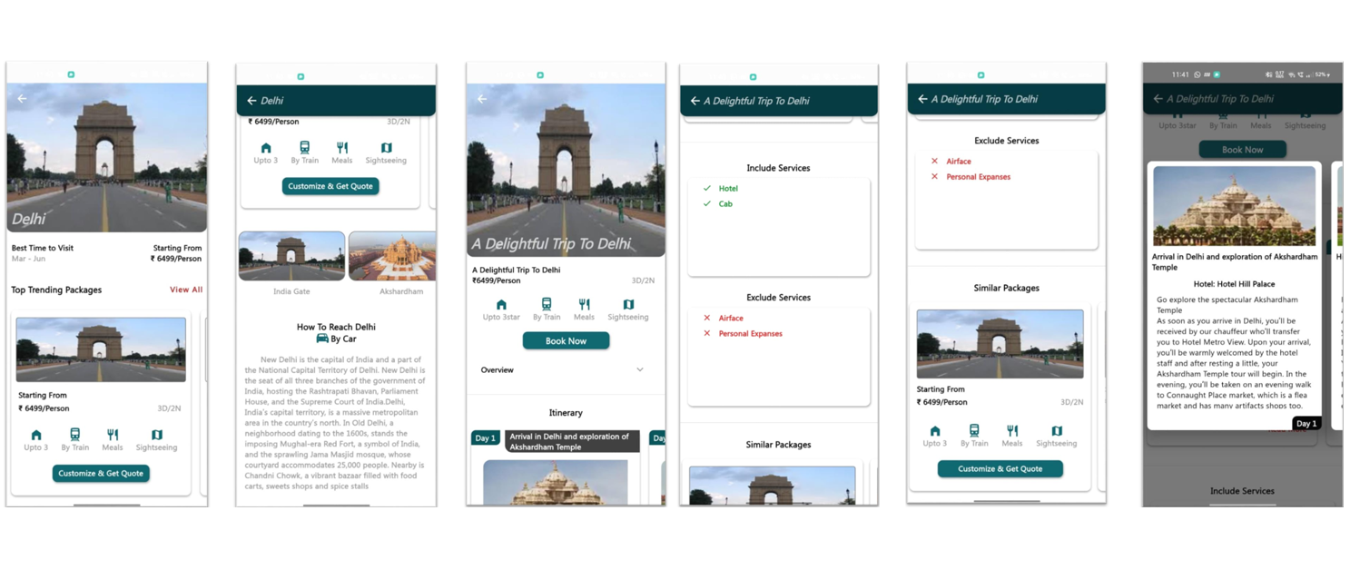Tap Meals icon in Top Trending Packages card
The width and height of the screenshot is (1350, 572).
(x=112, y=435)
